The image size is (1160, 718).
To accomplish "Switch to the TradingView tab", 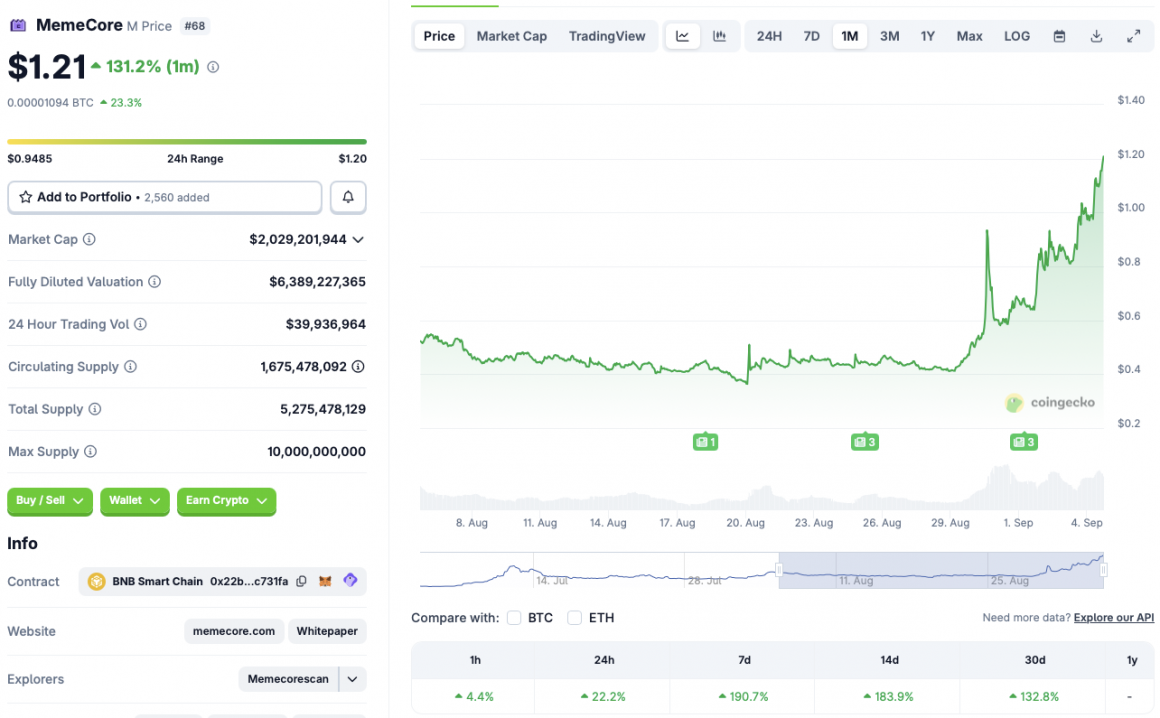I will tap(607, 35).
